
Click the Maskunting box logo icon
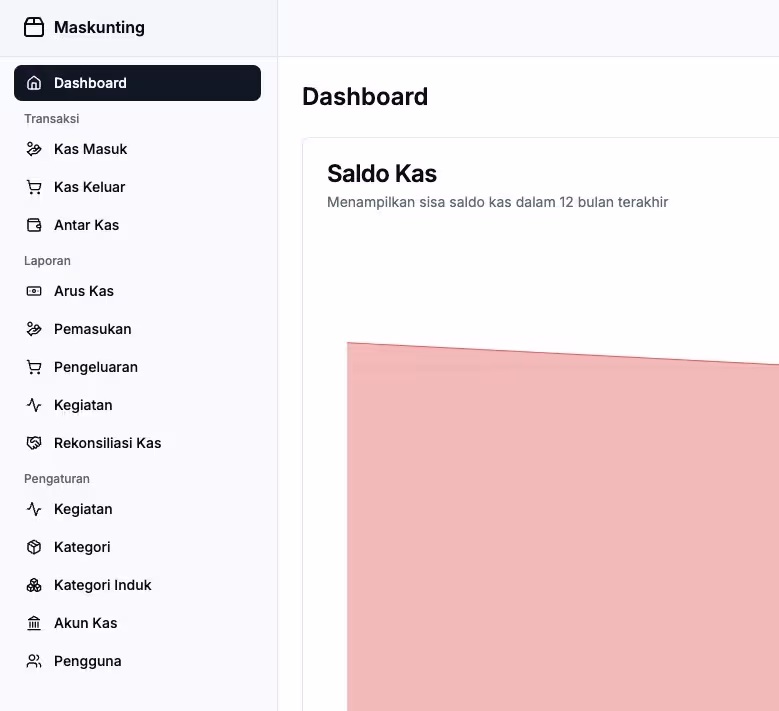(x=34, y=27)
